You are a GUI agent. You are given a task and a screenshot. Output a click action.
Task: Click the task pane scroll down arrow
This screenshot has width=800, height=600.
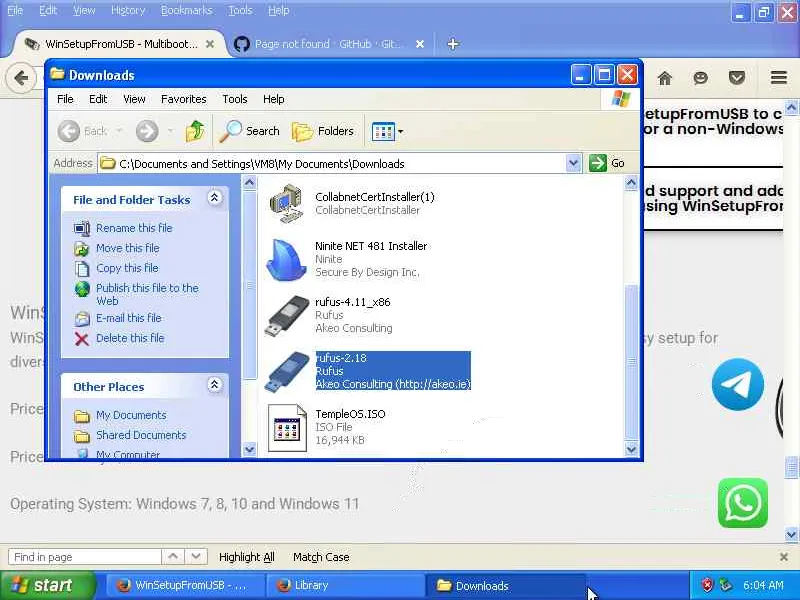click(x=249, y=449)
